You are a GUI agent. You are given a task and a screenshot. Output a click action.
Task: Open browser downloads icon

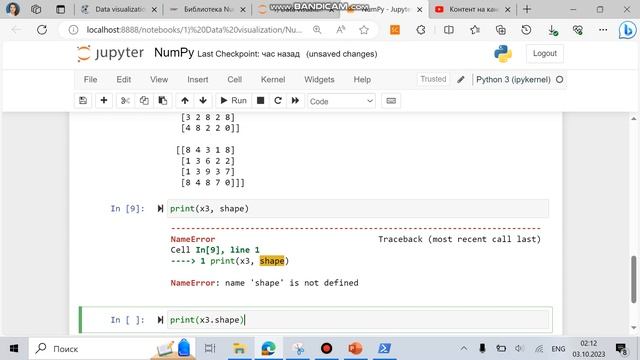click(552, 30)
